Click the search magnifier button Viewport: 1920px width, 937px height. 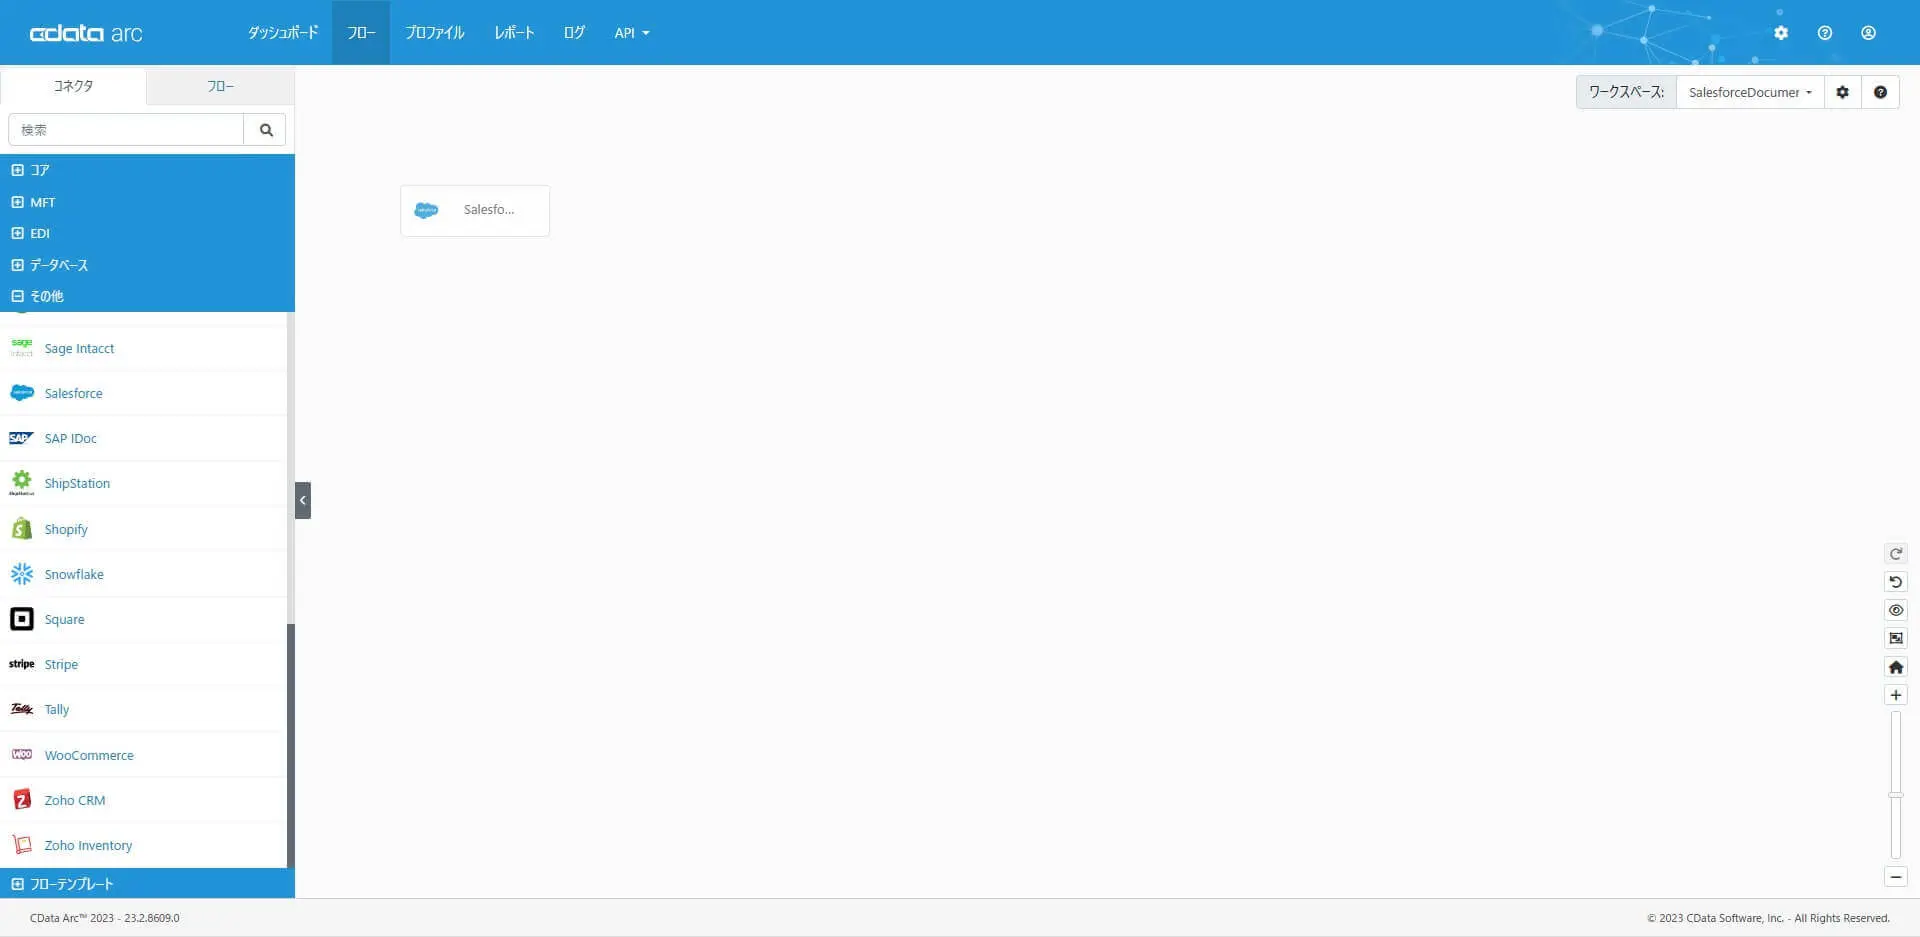pos(265,130)
